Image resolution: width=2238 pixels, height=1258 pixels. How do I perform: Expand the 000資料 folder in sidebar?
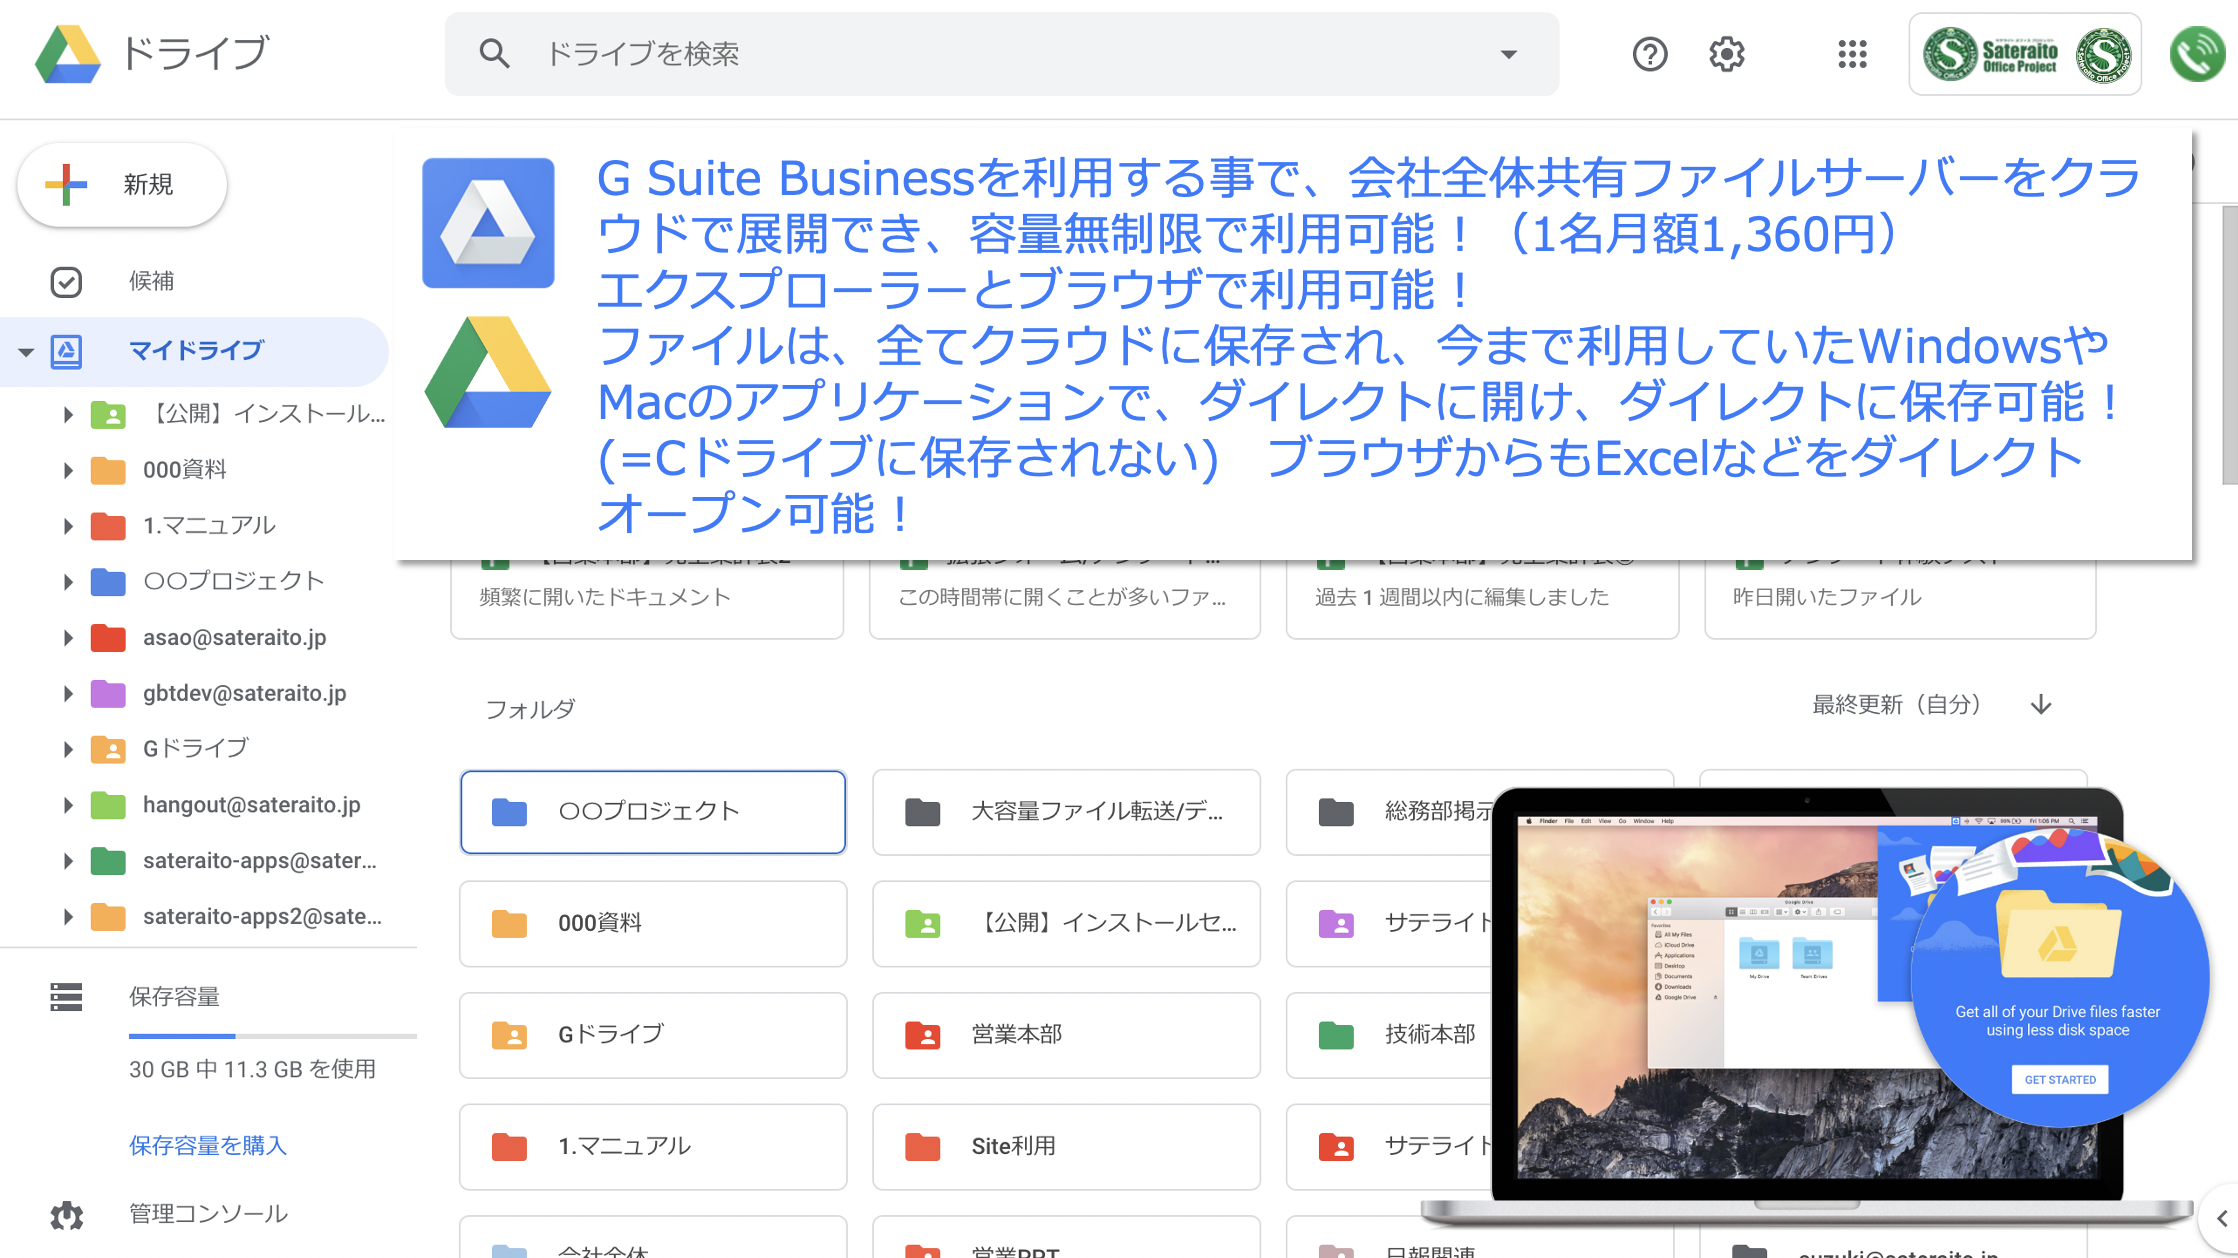[x=67, y=470]
